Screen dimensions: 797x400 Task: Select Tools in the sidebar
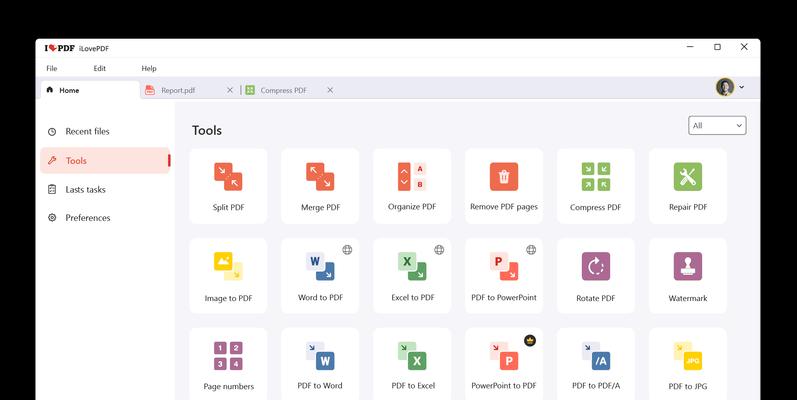(x=105, y=161)
